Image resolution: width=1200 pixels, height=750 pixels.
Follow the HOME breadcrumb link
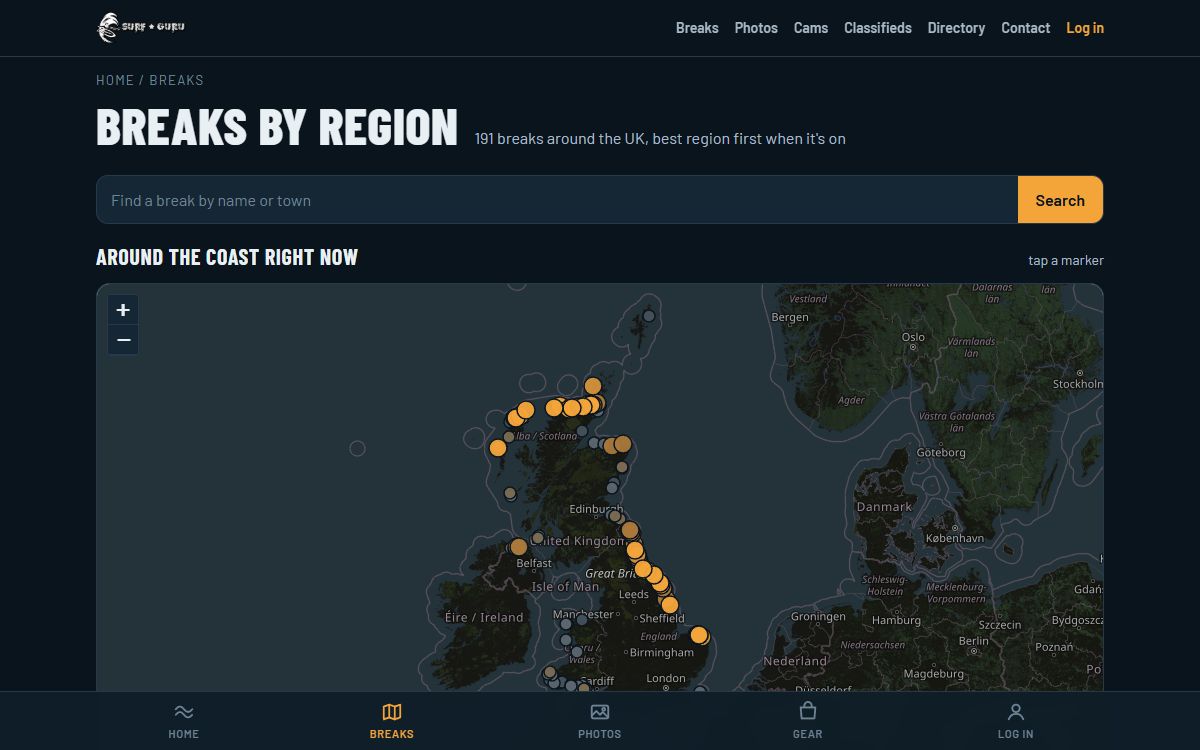pyautogui.click(x=115, y=80)
